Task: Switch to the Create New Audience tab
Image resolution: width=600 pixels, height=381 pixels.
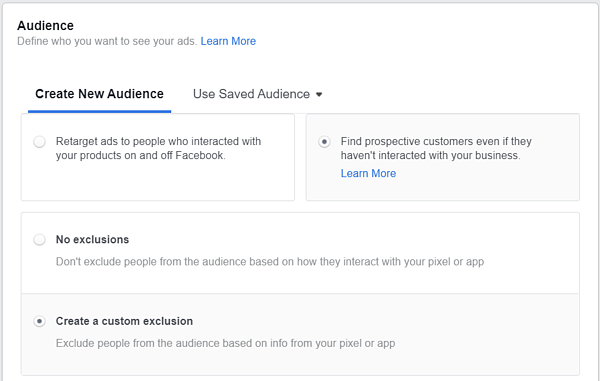Action: 99,94
